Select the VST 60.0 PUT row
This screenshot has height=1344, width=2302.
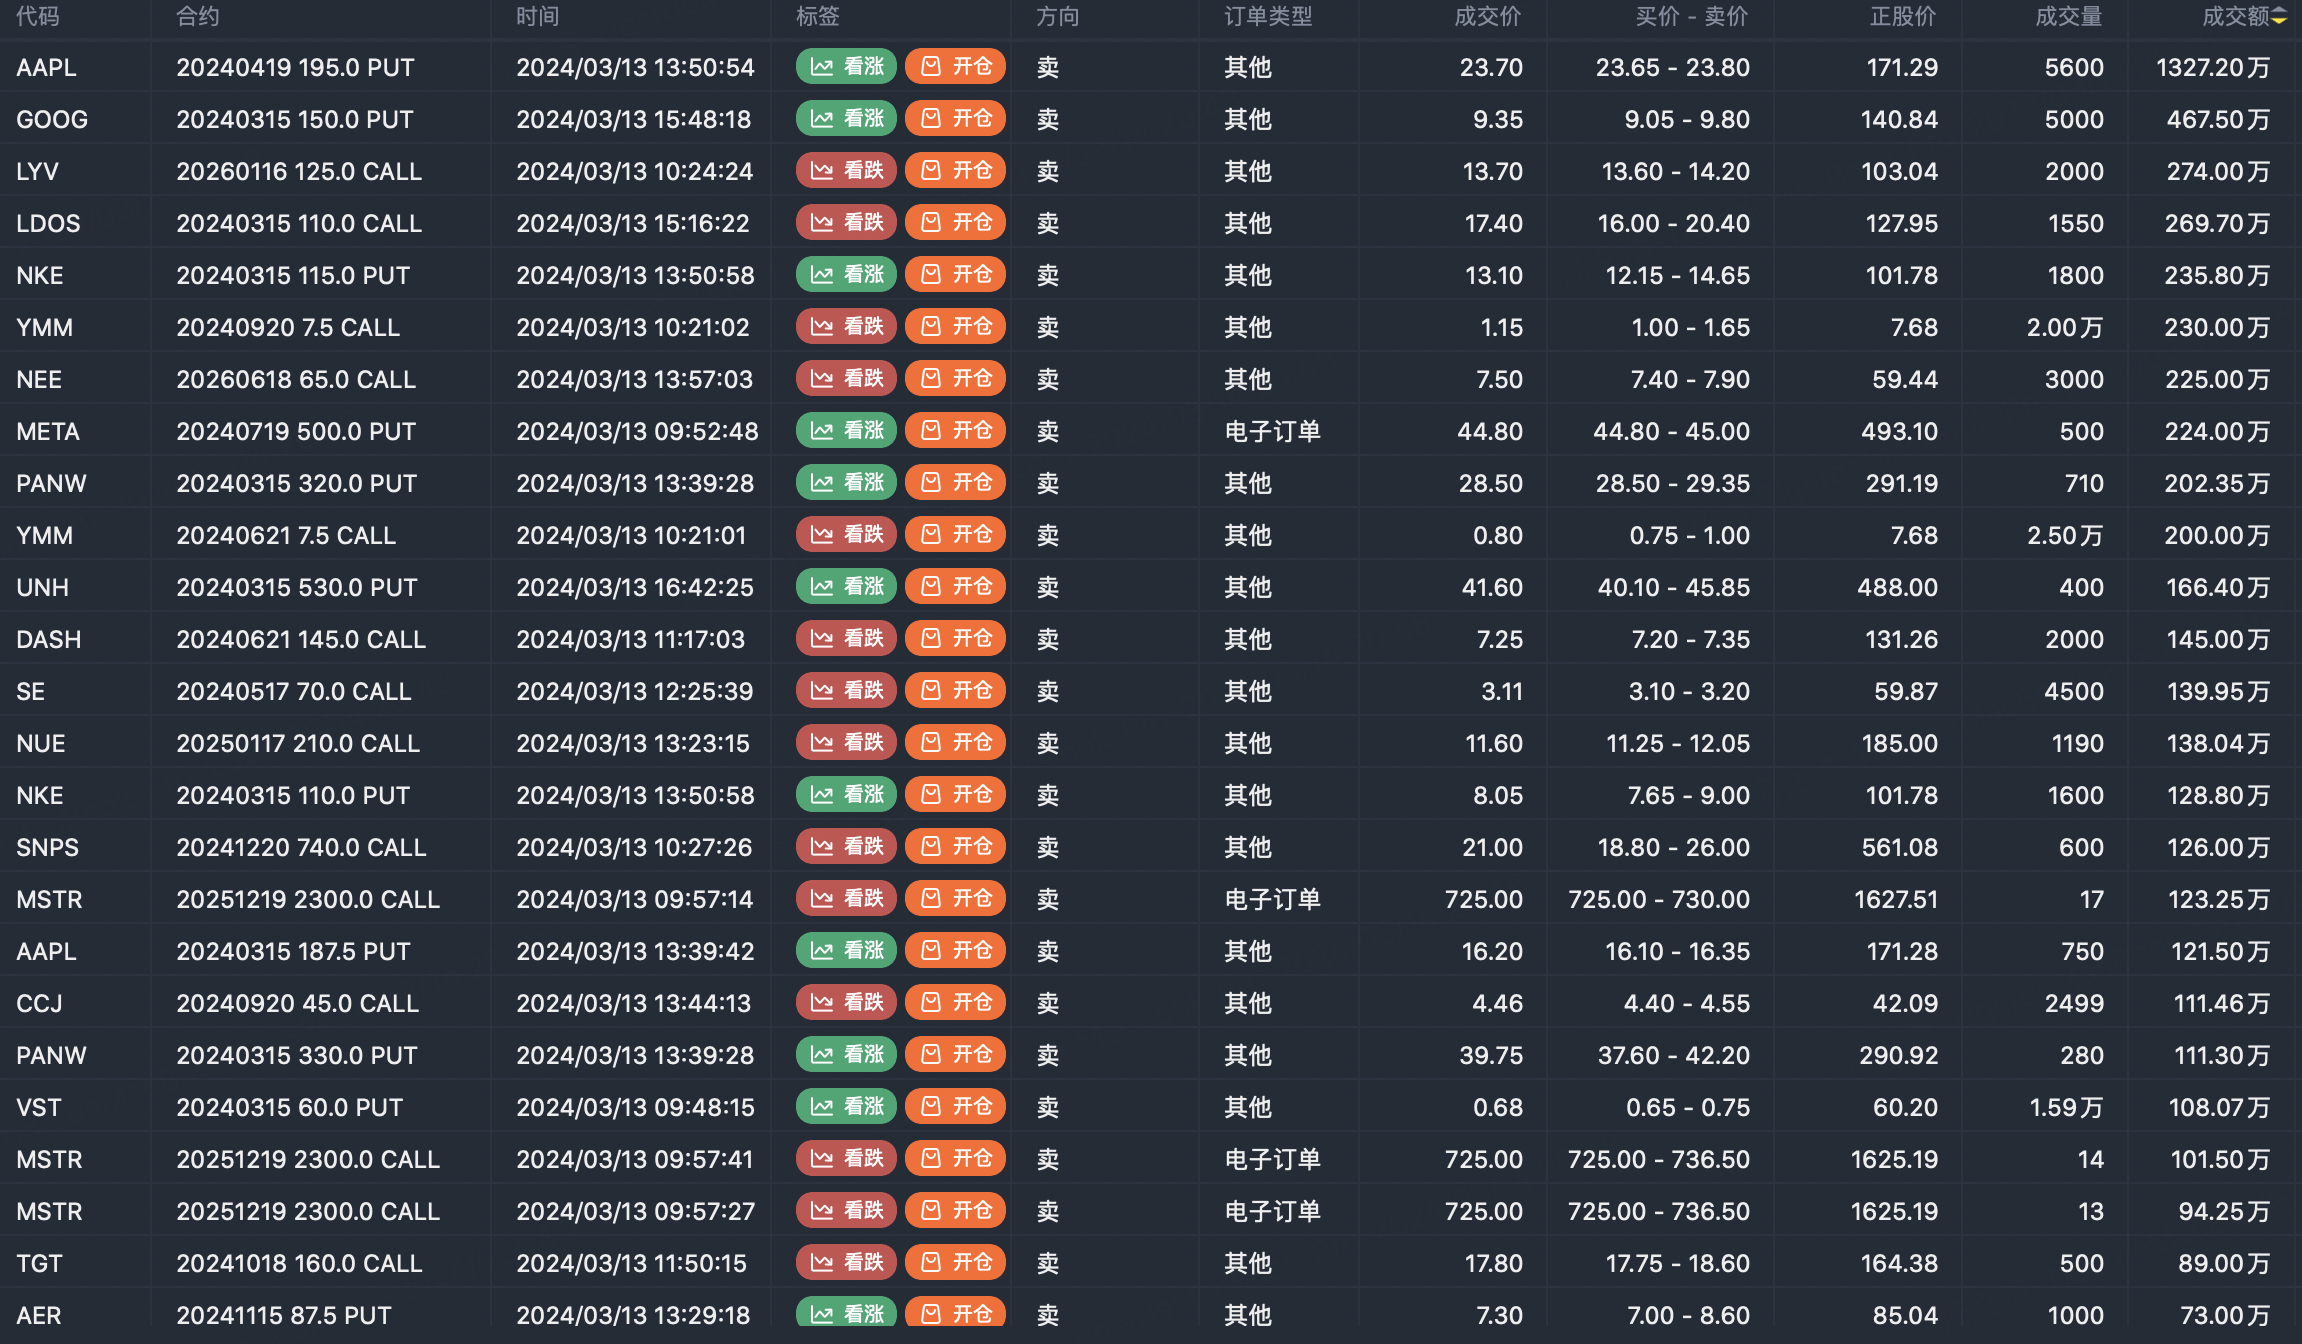(289, 1107)
